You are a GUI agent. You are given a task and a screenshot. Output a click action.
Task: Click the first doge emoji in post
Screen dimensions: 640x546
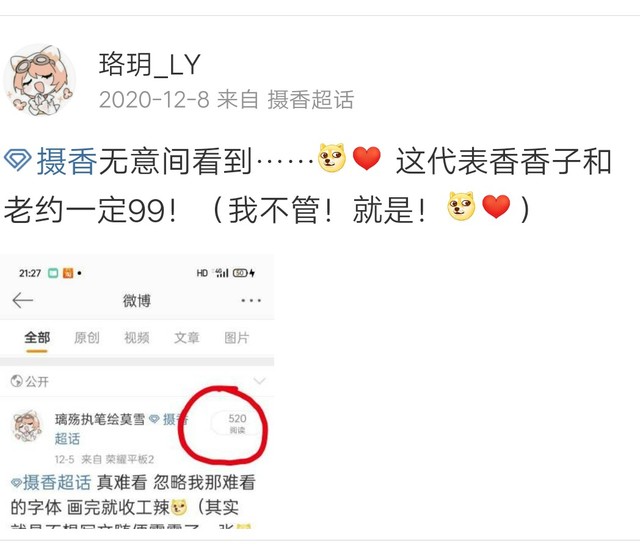332,158
